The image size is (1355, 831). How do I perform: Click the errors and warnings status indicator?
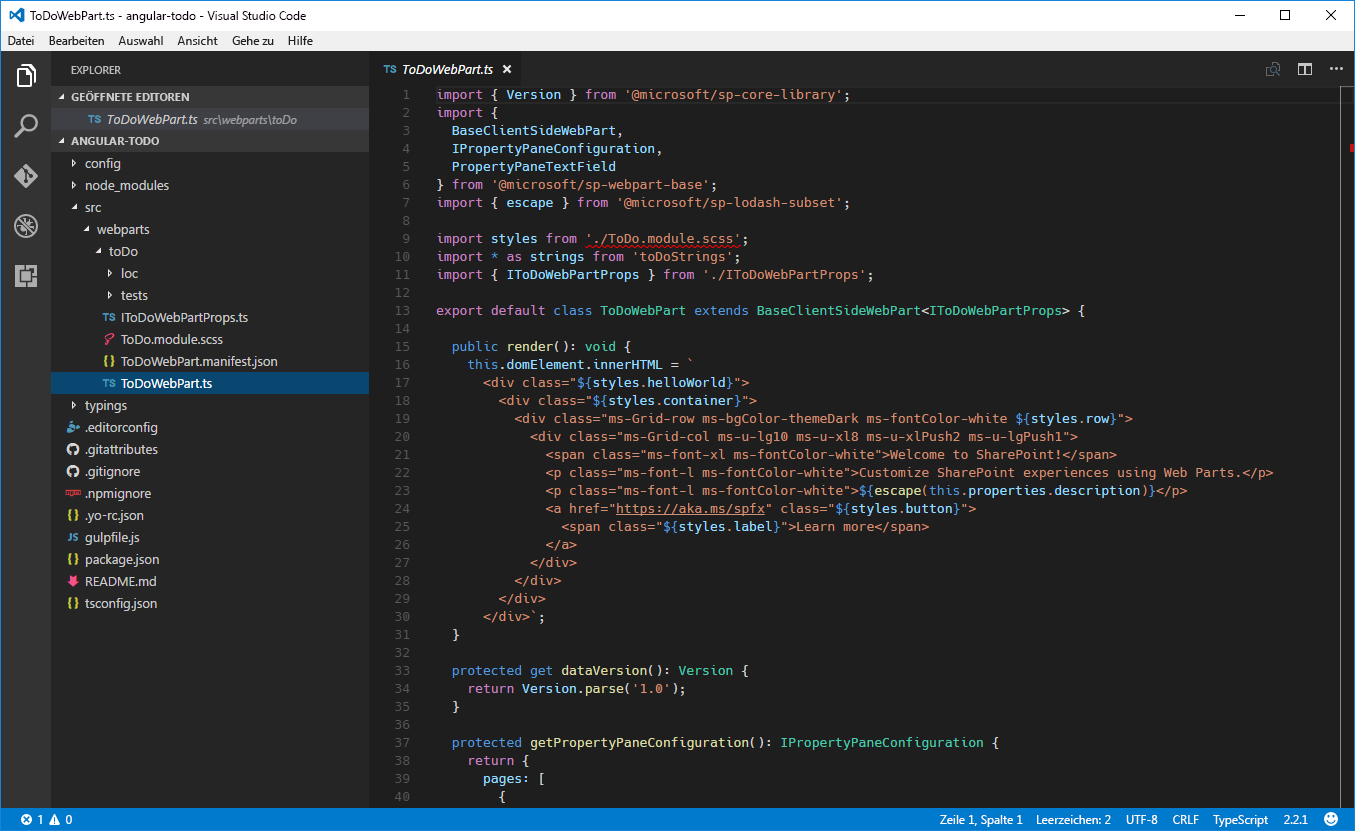46,819
